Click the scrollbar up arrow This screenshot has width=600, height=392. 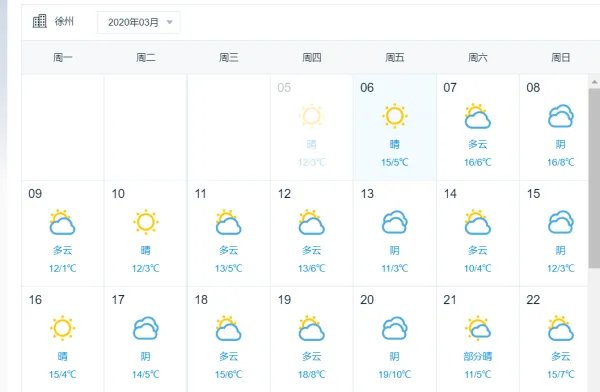pyautogui.click(x=594, y=82)
